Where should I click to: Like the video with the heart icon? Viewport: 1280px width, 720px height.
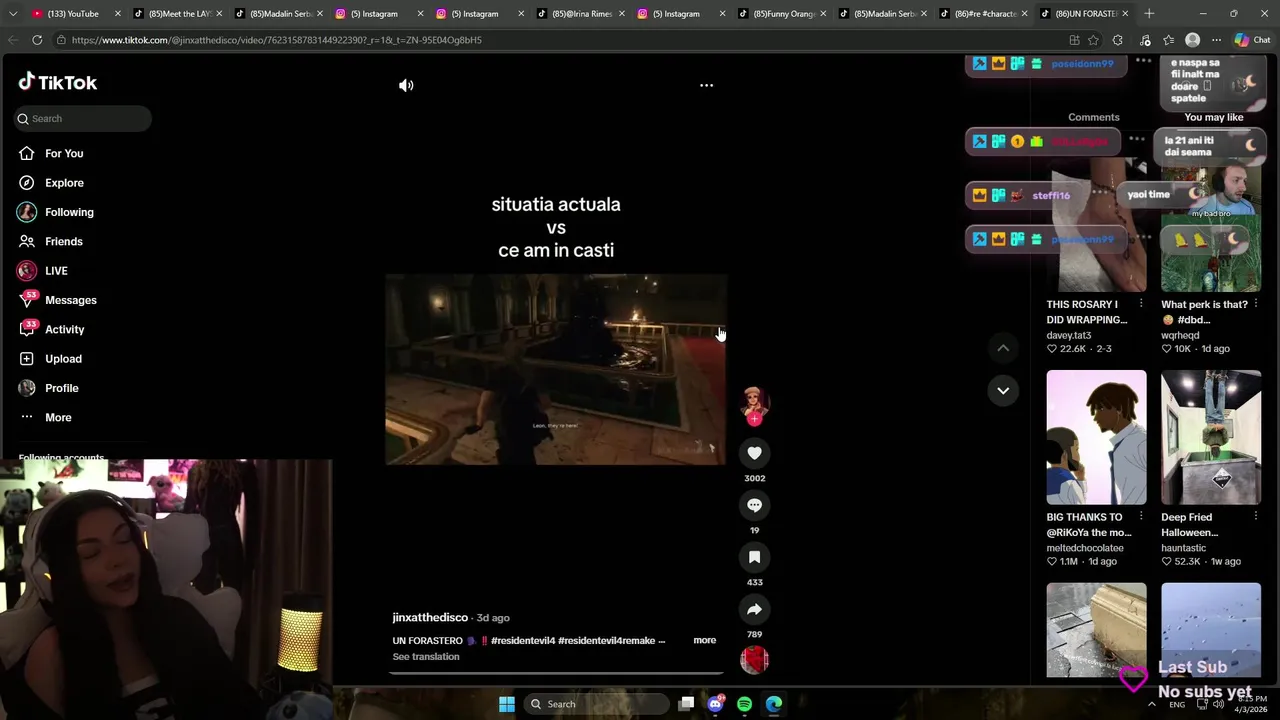(x=754, y=453)
